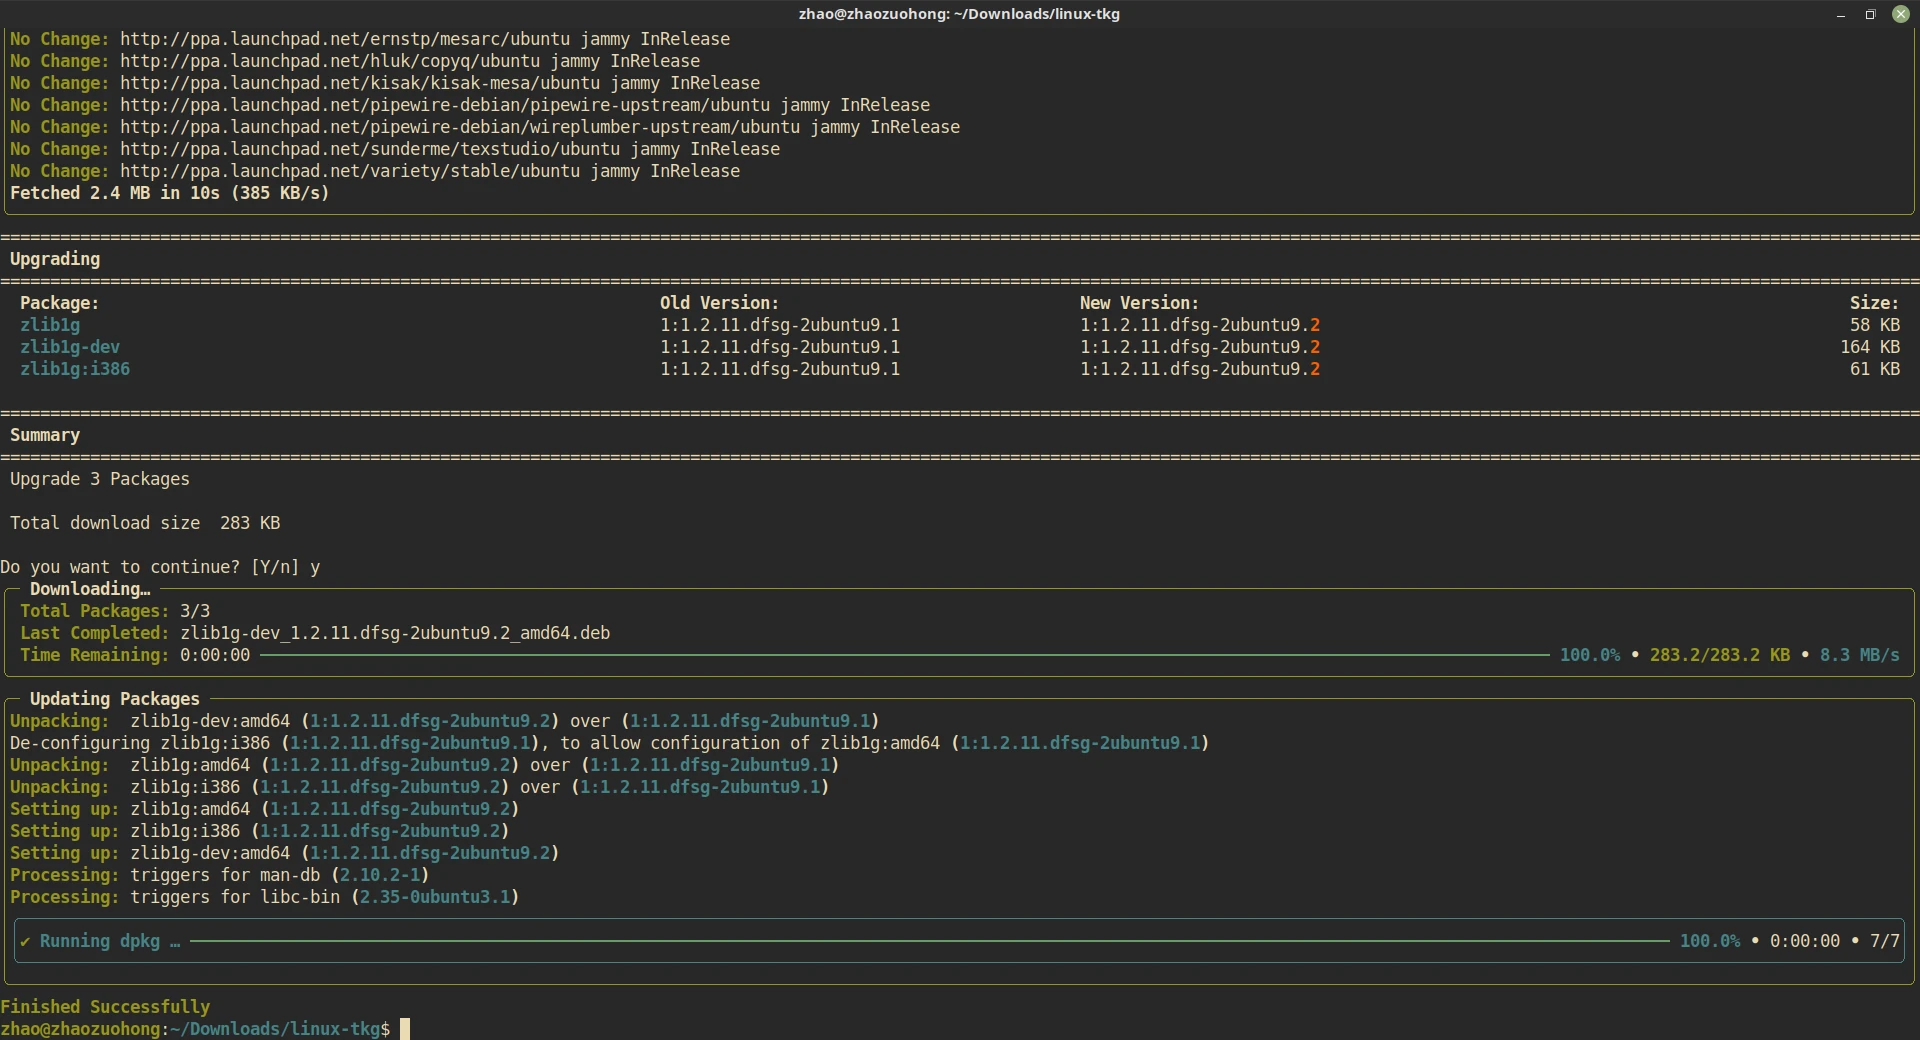Close the terminal window

1901,14
